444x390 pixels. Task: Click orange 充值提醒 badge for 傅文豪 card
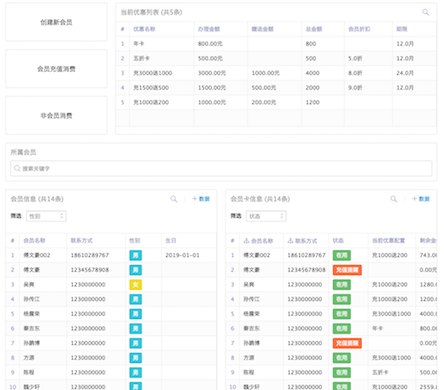347,270
